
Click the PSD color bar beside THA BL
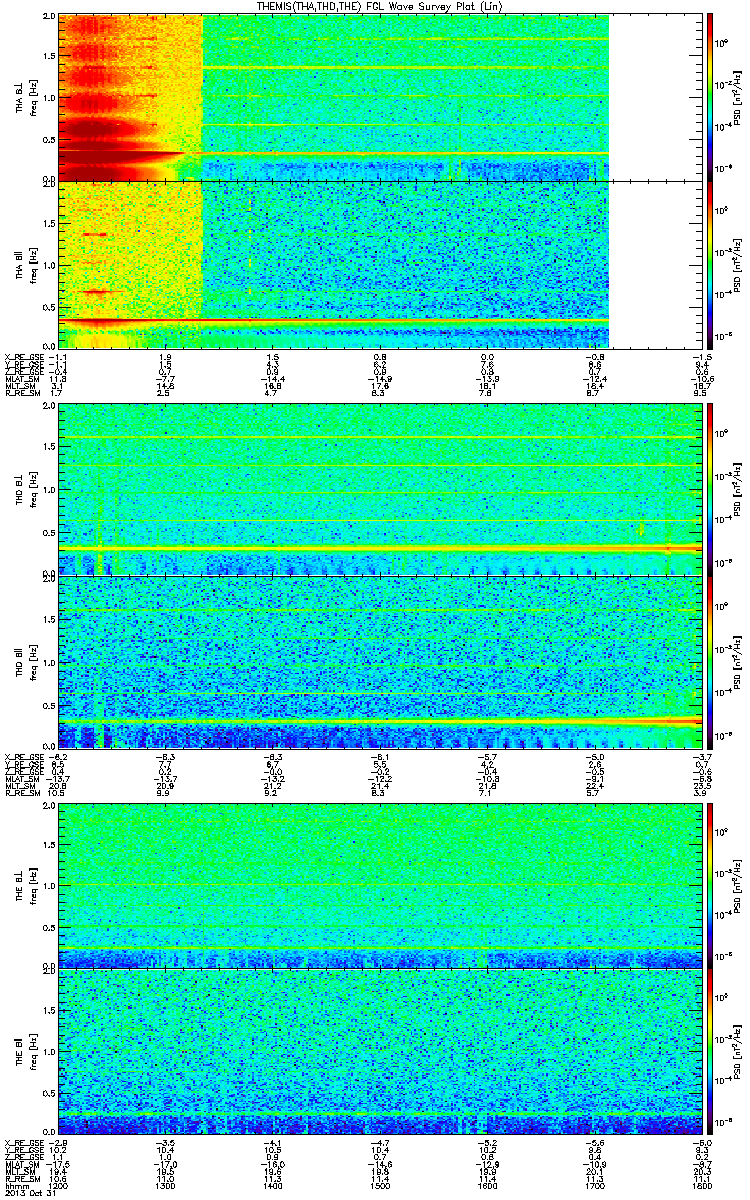pos(710,98)
